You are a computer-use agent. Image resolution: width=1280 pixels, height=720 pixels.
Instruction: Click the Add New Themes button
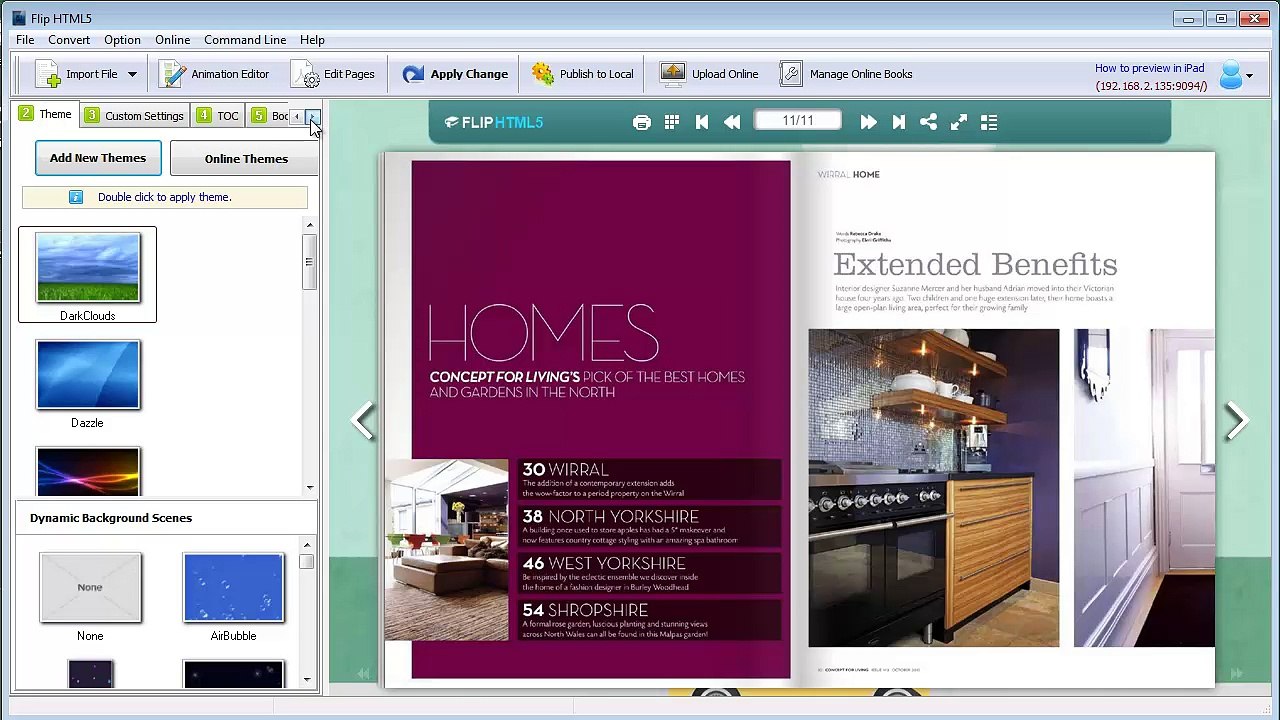98,158
